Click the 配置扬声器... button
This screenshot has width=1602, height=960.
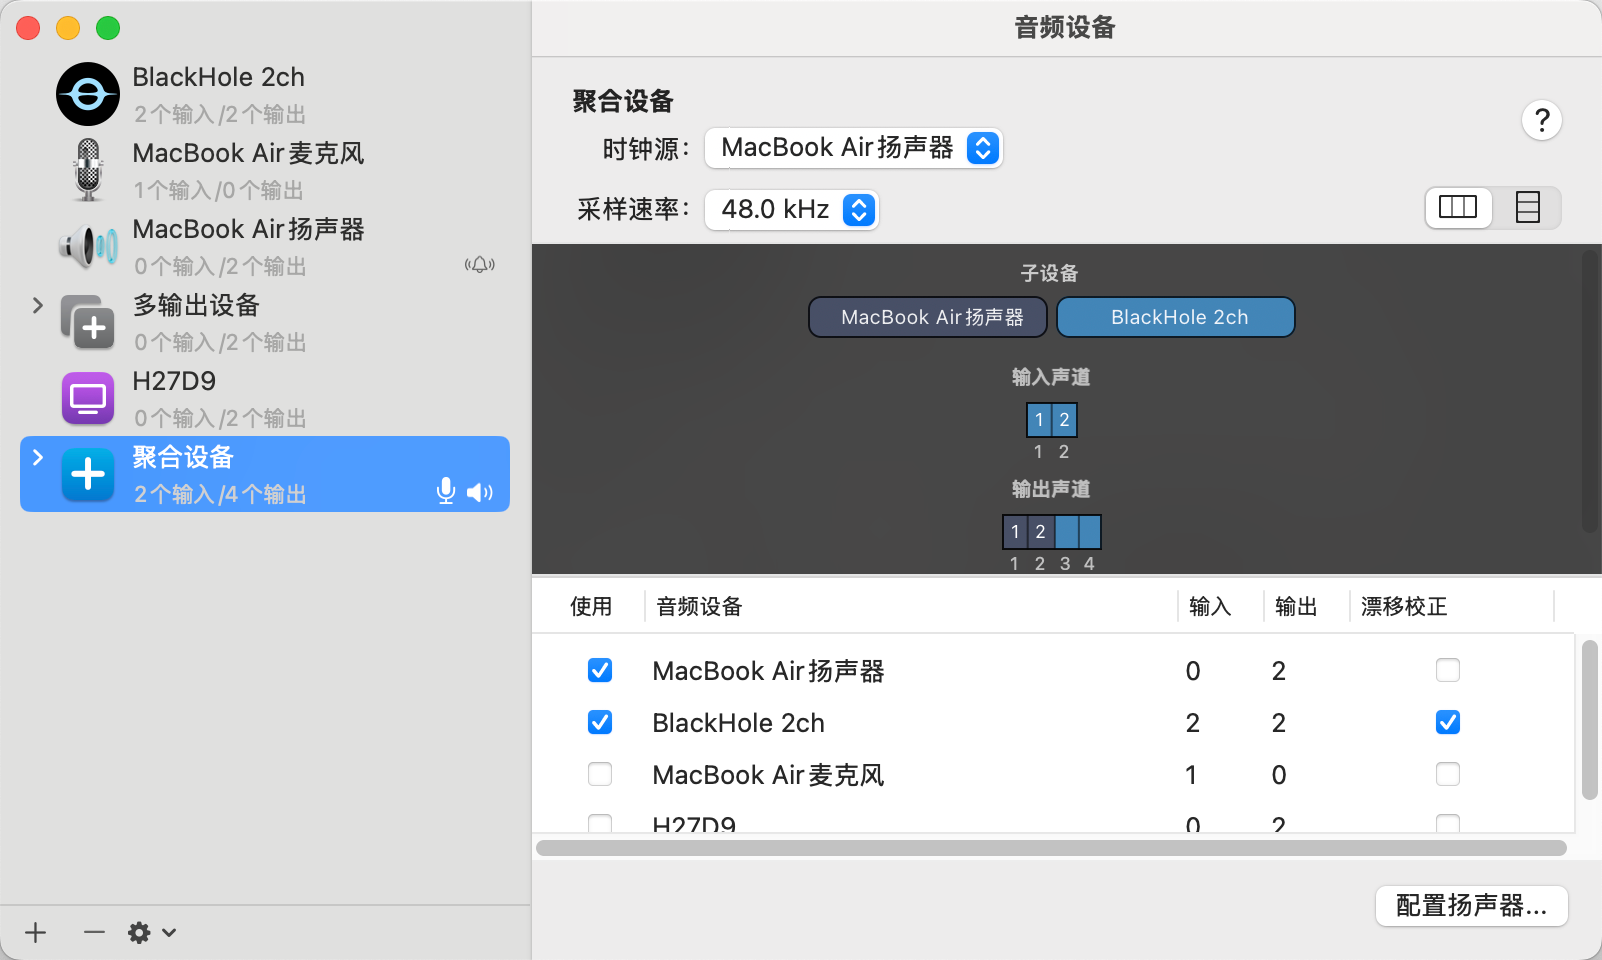click(x=1471, y=906)
